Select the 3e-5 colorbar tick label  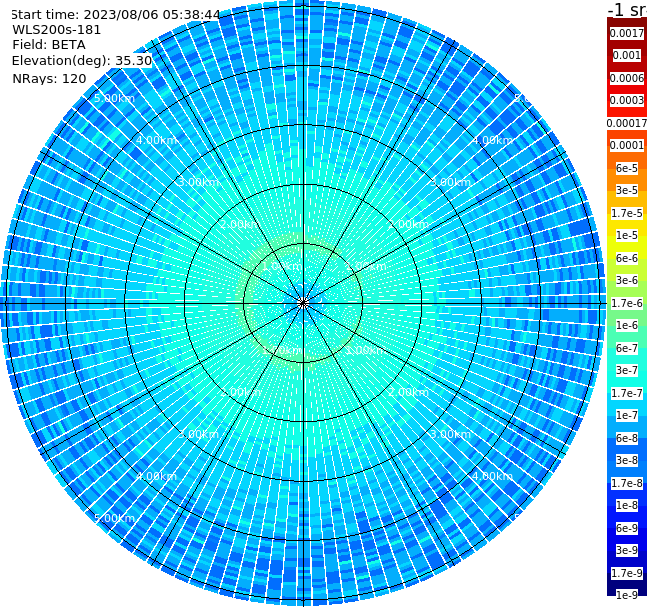(x=627, y=190)
